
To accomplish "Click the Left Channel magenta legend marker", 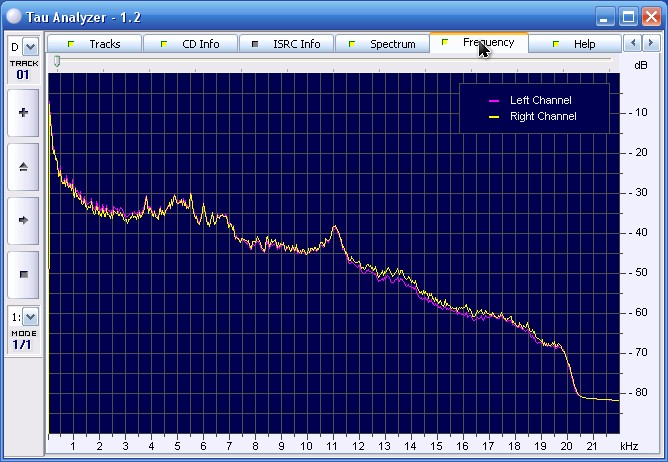I will (493, 101).
